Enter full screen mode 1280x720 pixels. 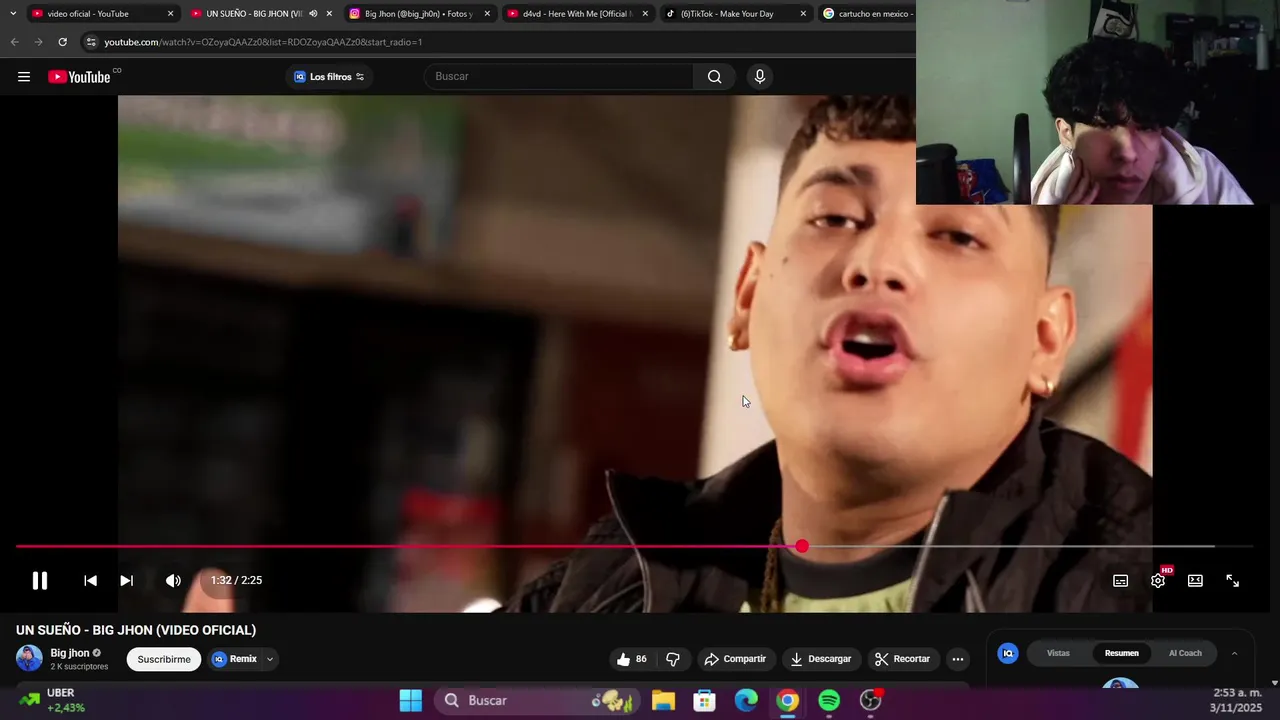coord(1233,581)
